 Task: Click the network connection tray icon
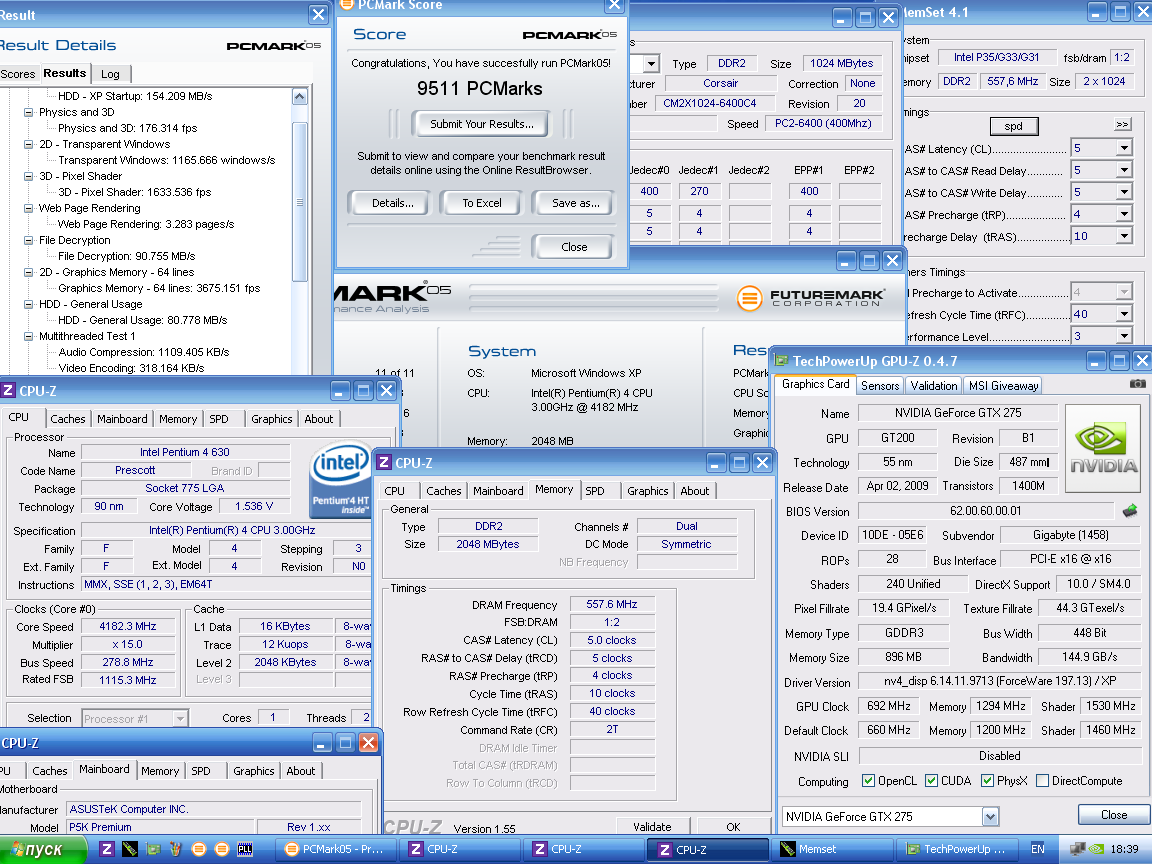pyautogui.click(x=1077, y=849)
